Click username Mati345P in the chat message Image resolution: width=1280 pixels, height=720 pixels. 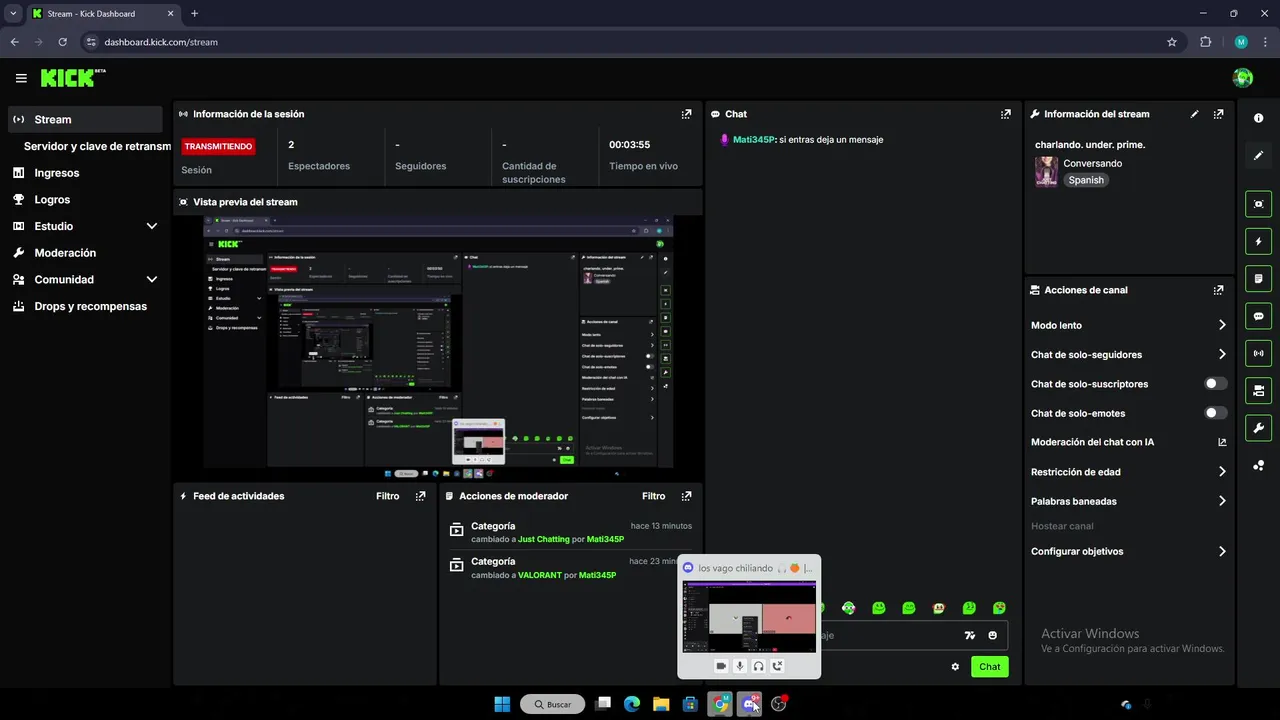(754, 140)
